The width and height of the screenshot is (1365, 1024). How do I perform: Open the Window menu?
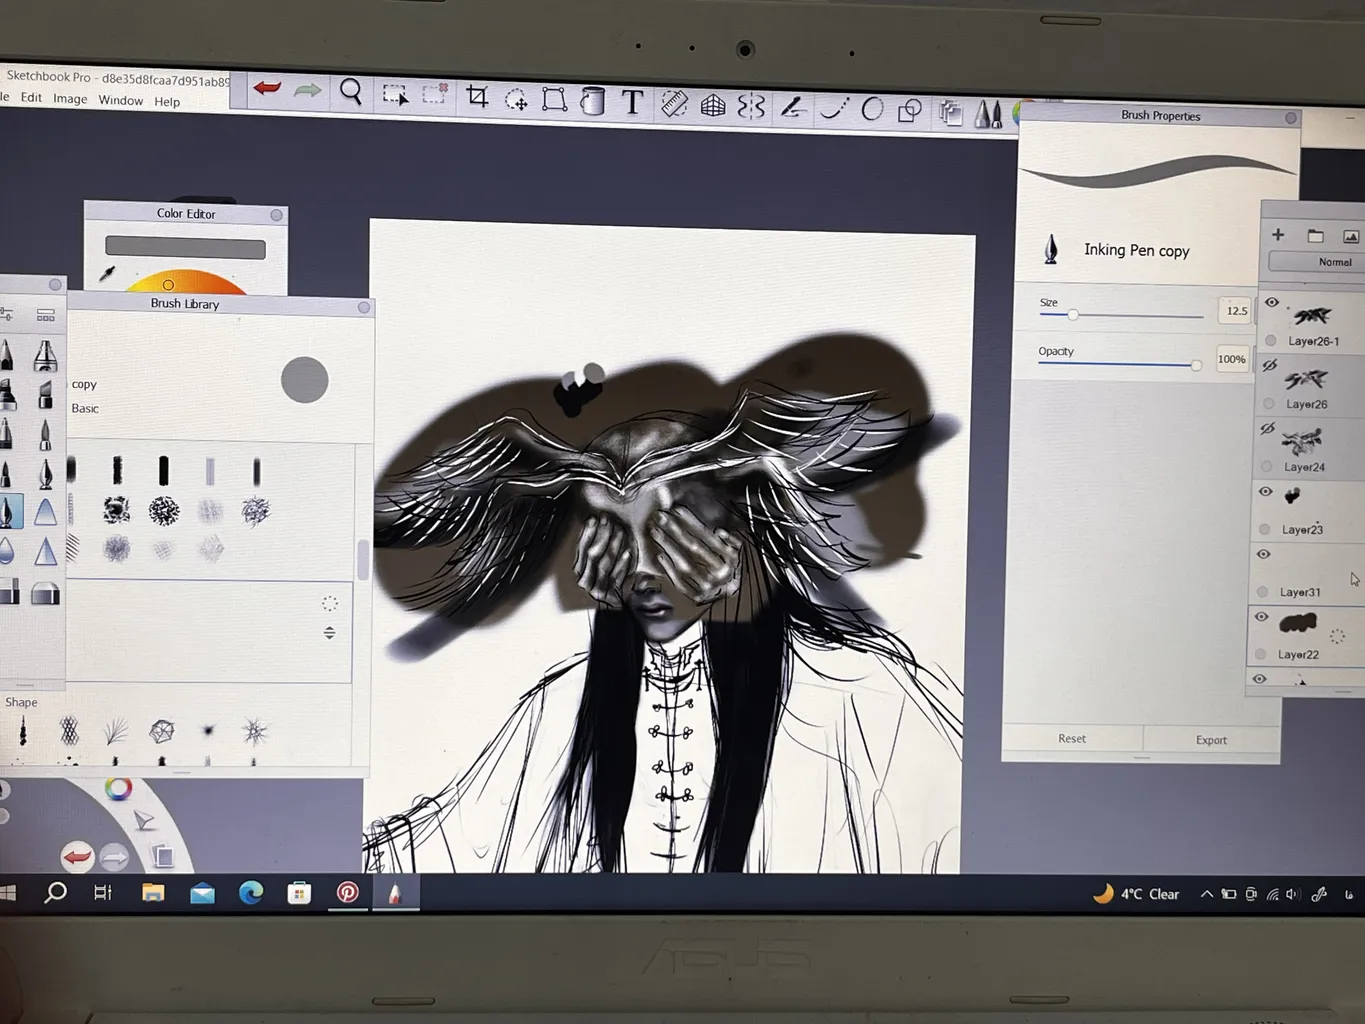pyautogui.click(x=120, y=100)
